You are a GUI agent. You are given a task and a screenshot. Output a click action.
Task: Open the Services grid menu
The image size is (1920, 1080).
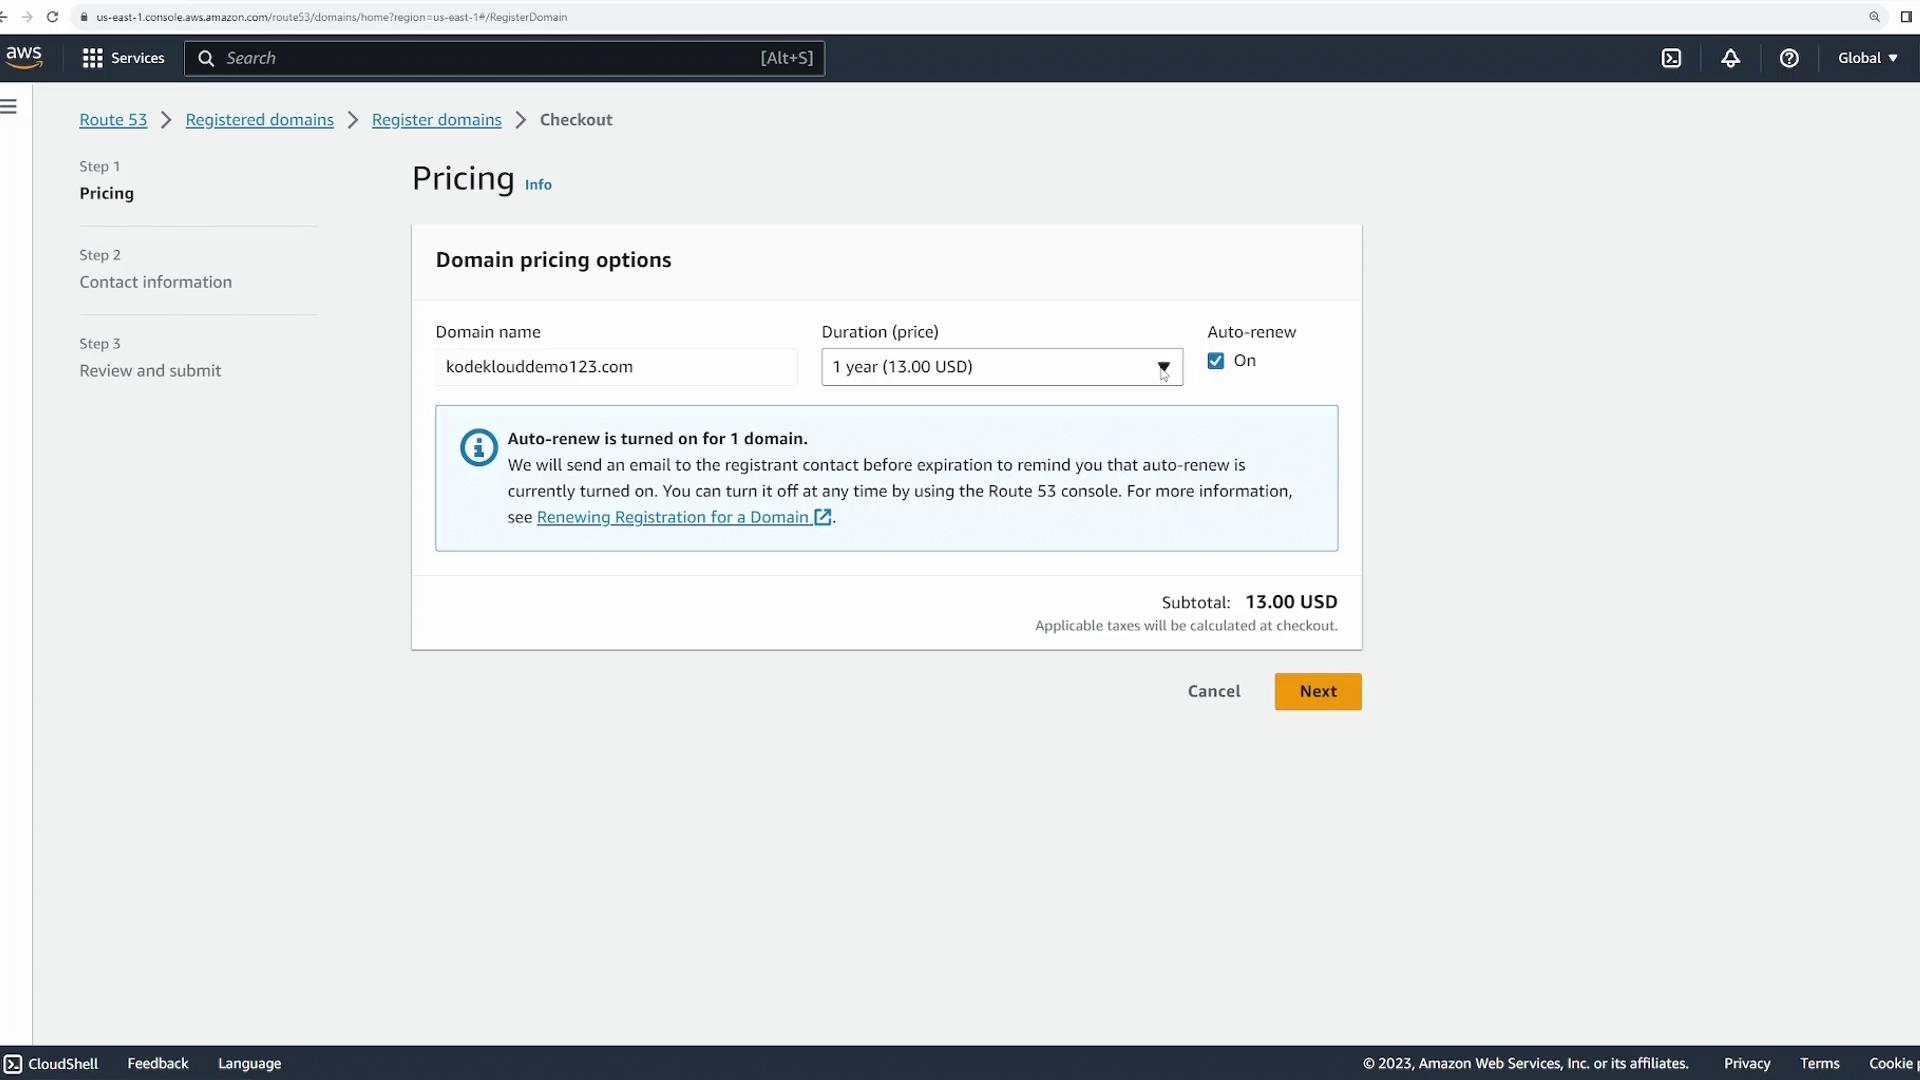pyautogui.click(x=122, y=58)
